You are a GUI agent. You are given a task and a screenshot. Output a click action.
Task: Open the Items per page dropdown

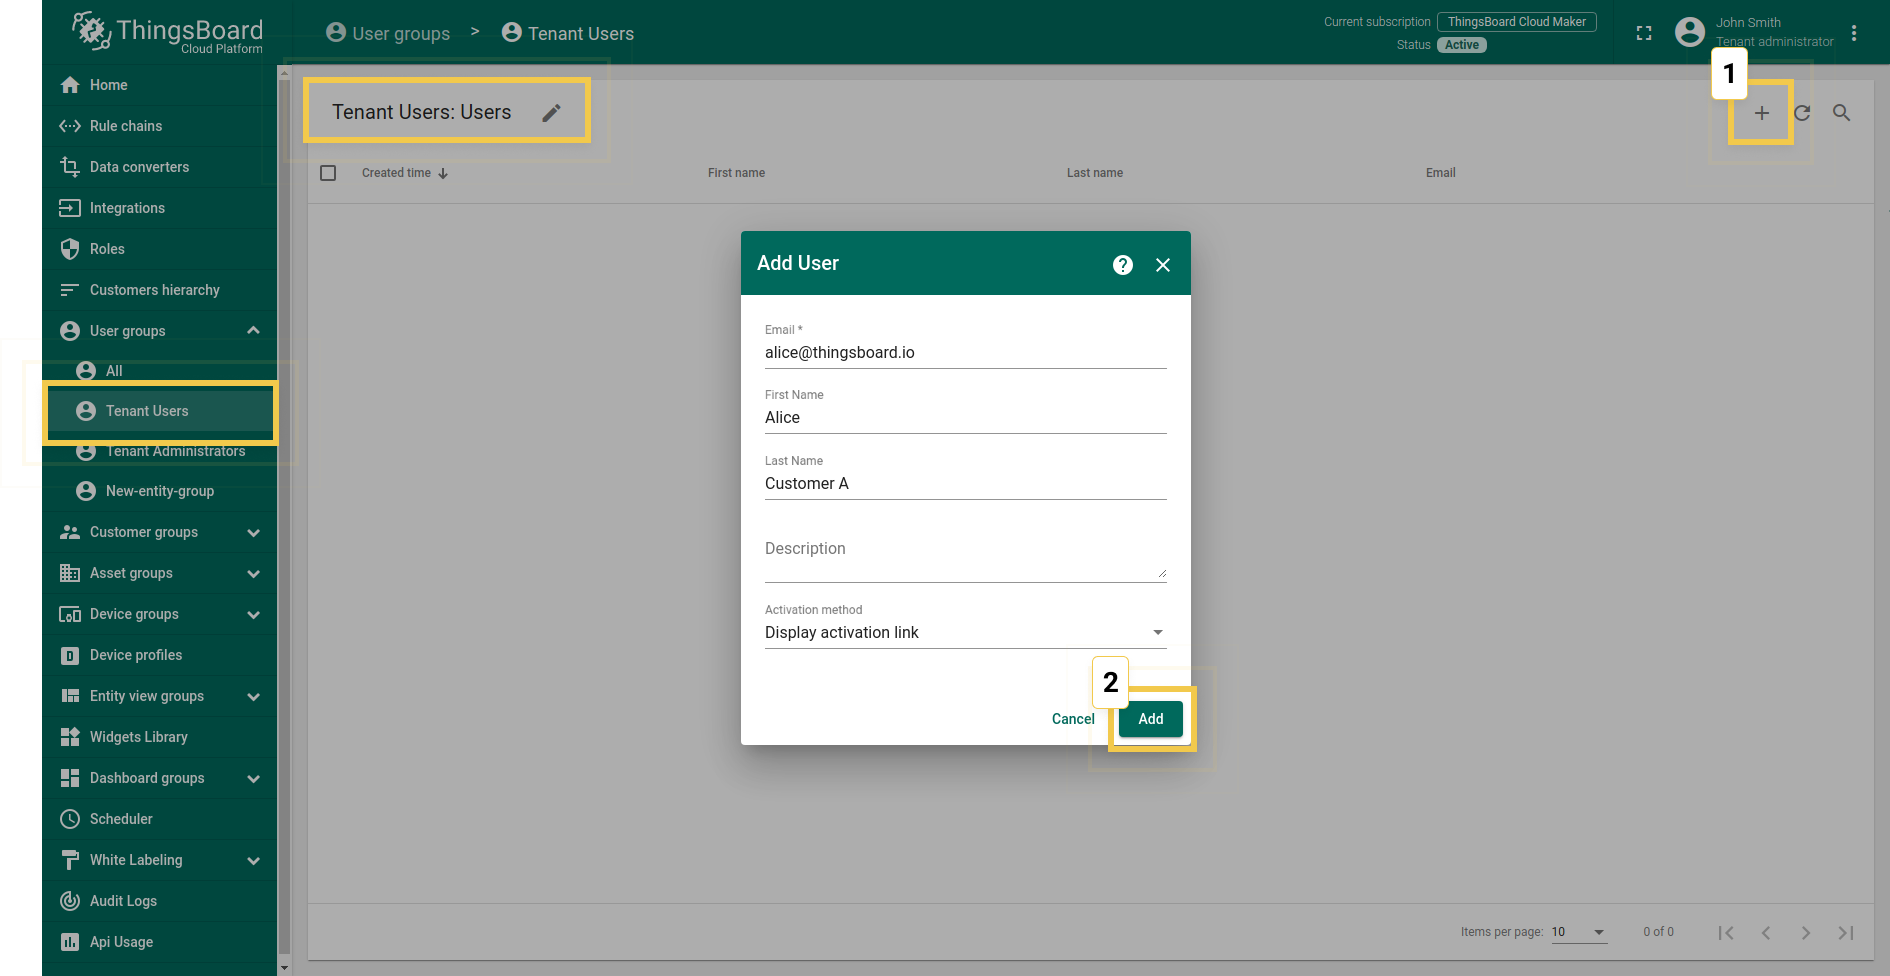pos(1579,932)
